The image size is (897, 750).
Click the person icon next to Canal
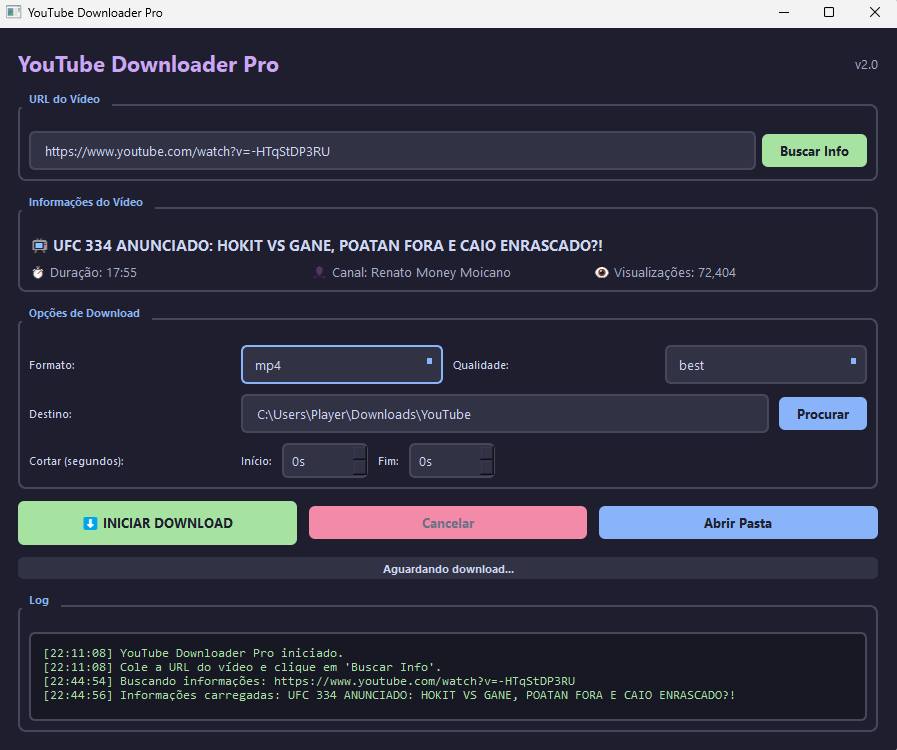(x=319, y=272)
